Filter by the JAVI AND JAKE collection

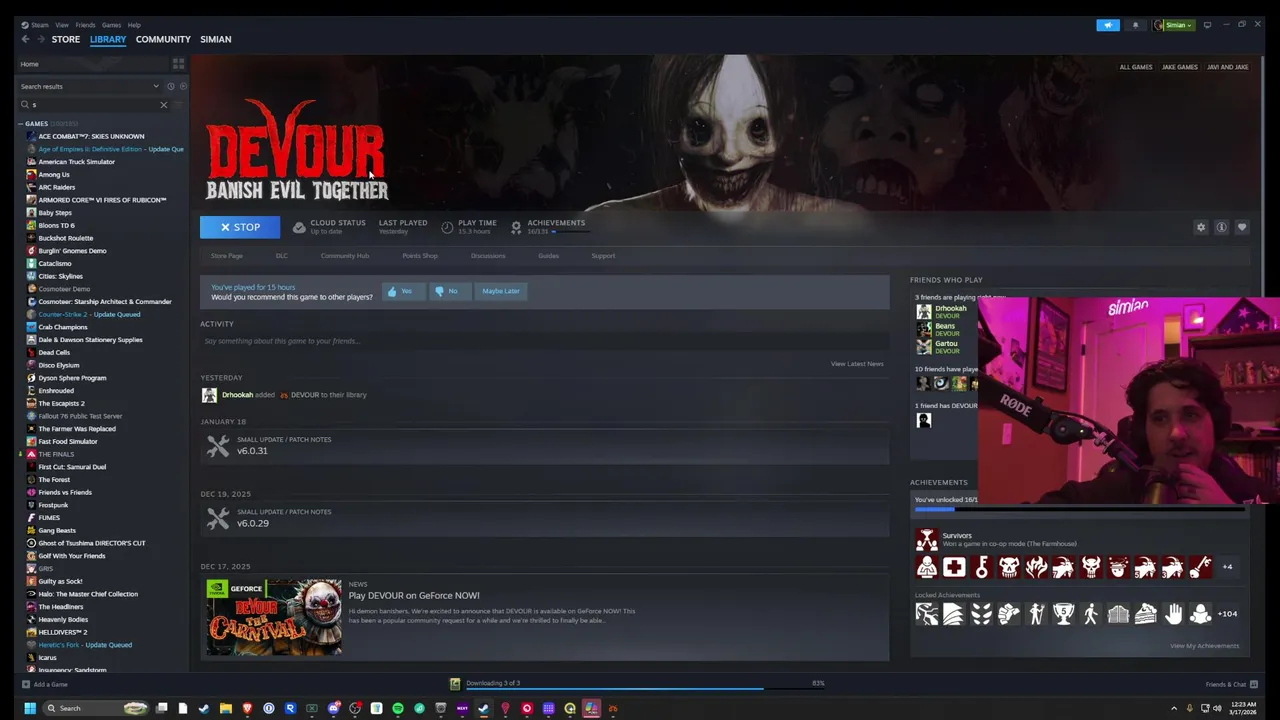click(1227, 67)
